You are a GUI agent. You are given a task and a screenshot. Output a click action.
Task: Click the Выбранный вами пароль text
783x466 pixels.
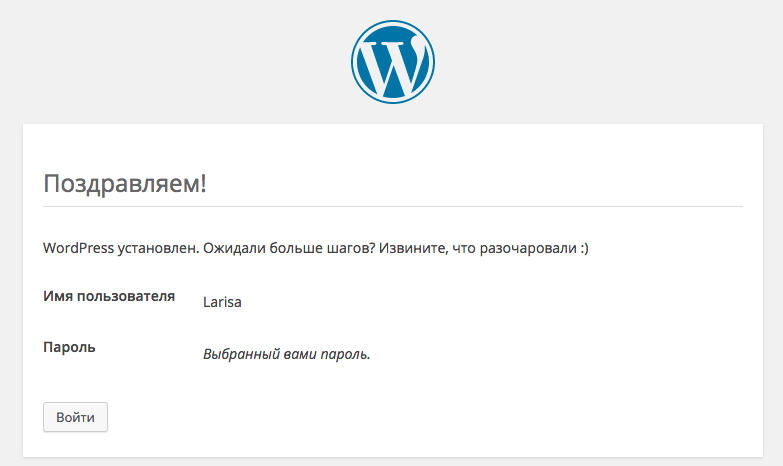click(x=287, y=354)
